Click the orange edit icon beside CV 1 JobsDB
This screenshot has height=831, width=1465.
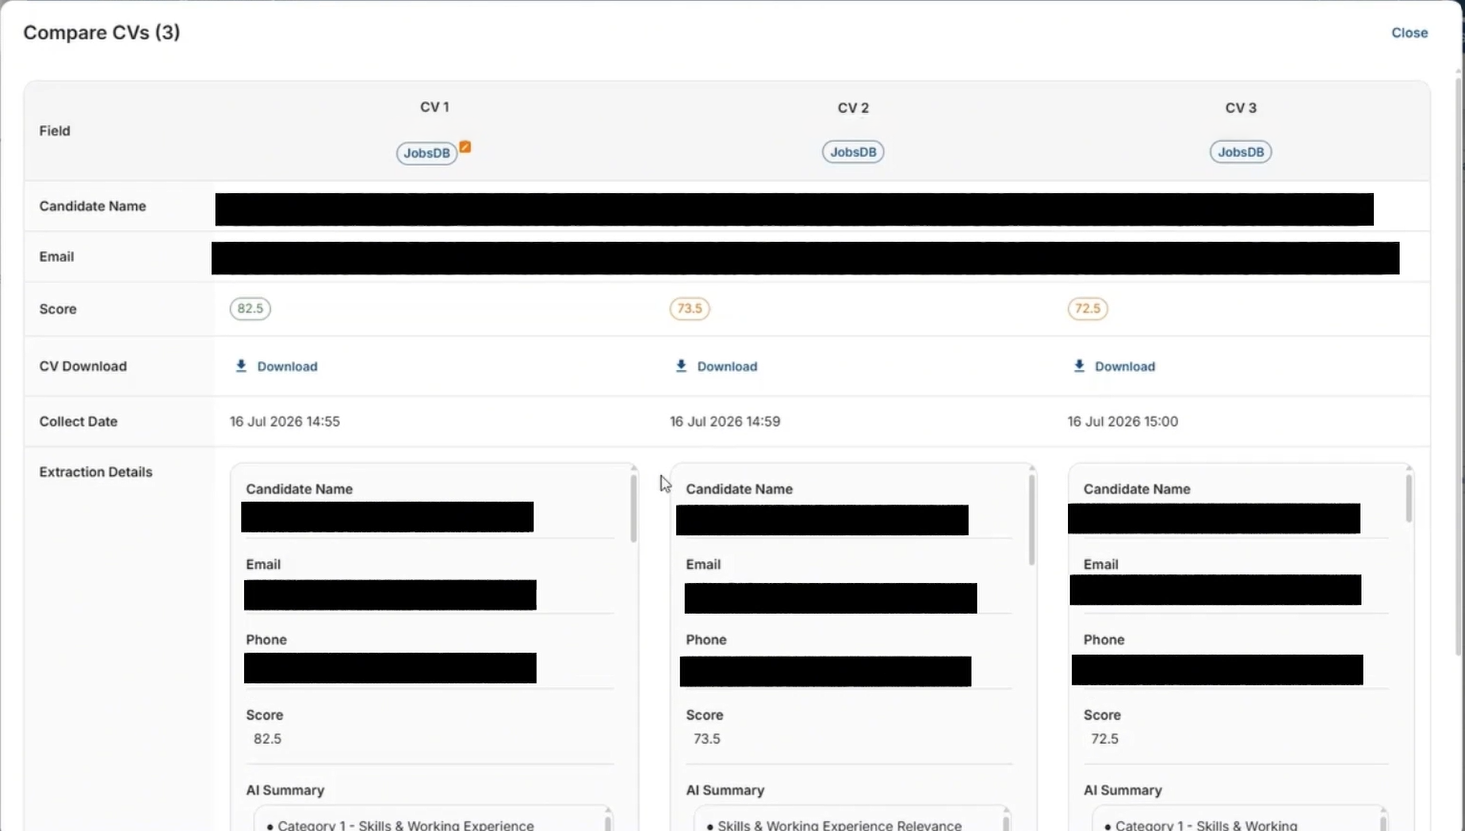point(465,147)
